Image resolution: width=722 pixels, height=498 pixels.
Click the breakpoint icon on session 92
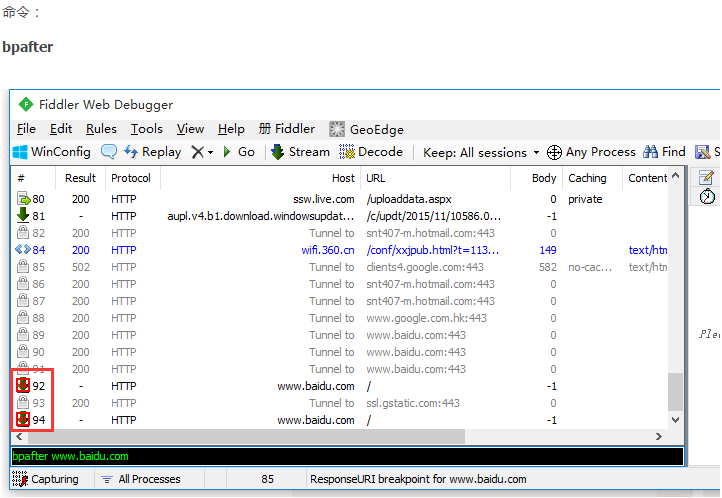[x=23, y=385]
